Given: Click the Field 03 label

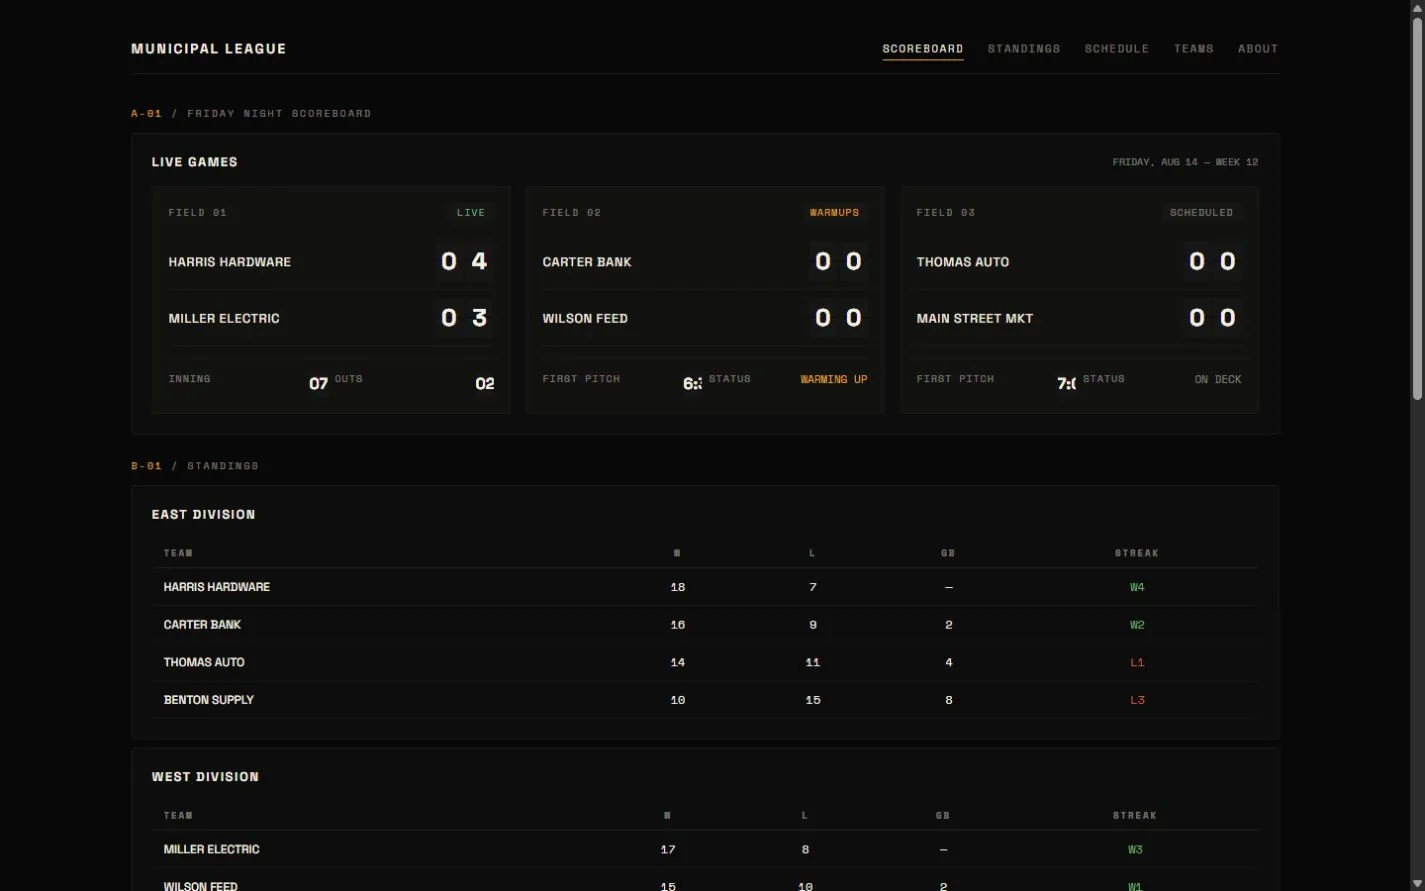Looking at the screenshot, I should (945, 213).
